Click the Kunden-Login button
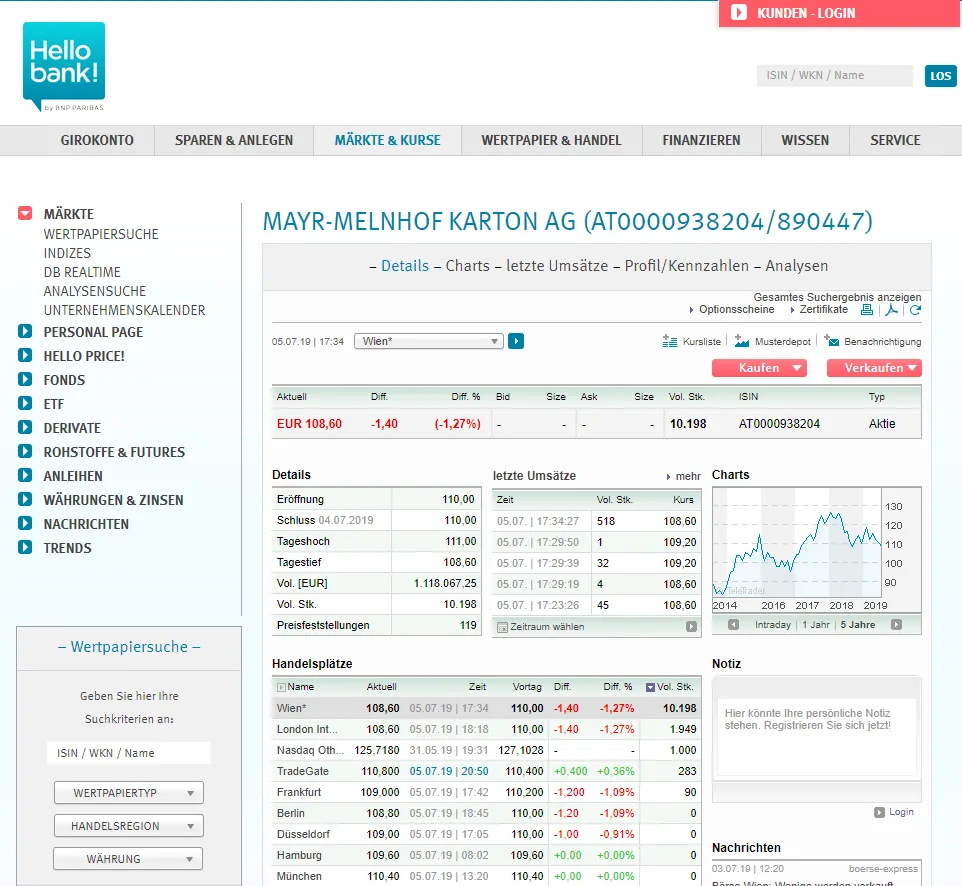This screenshot has height=886, width=962. (839, 13)
